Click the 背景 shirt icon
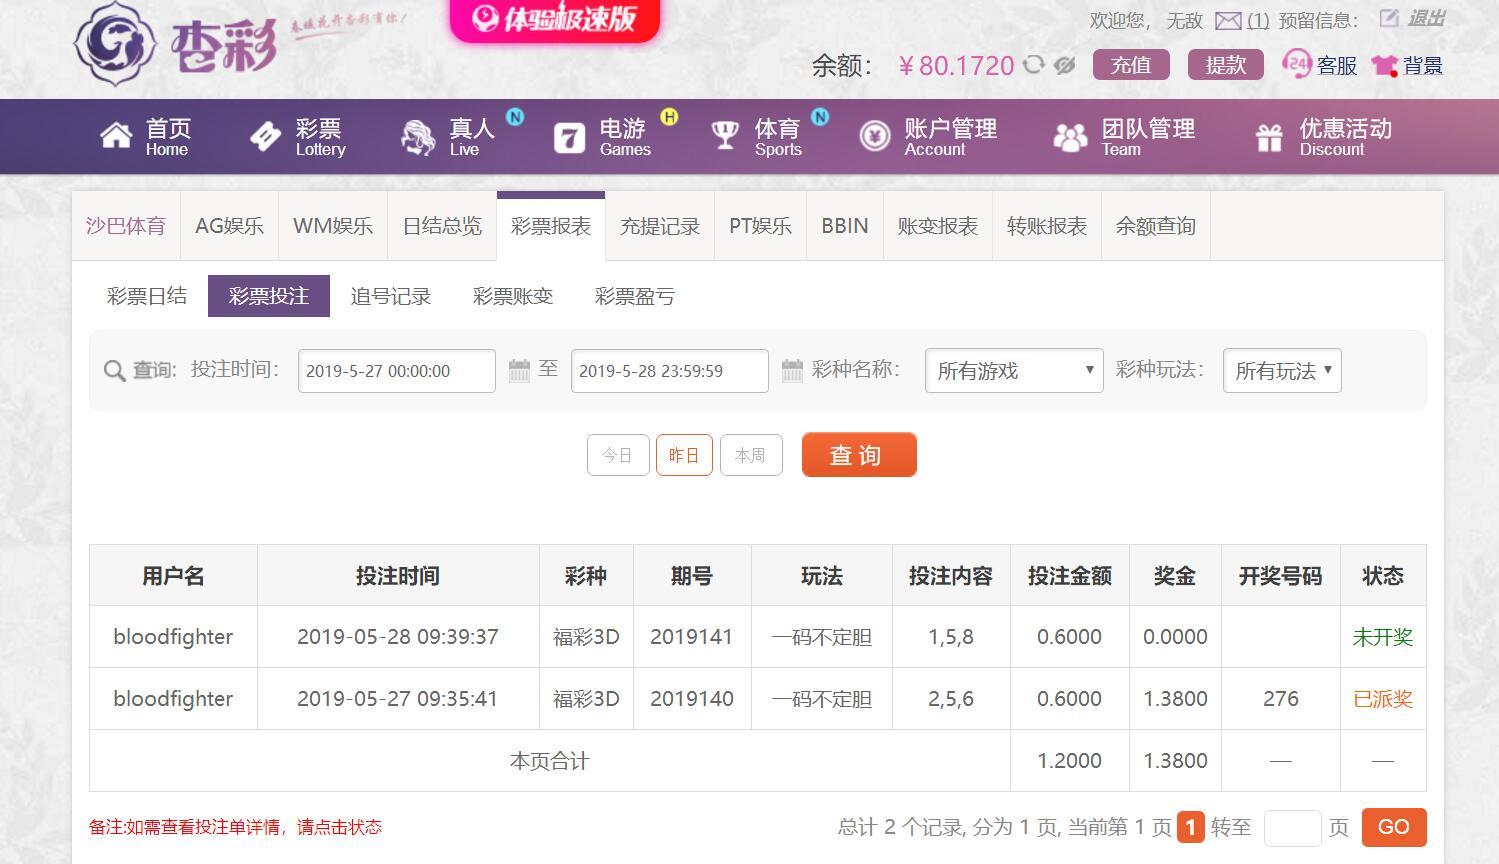The height and width of the screenshot is (864, 1499). pos(1385,66)
